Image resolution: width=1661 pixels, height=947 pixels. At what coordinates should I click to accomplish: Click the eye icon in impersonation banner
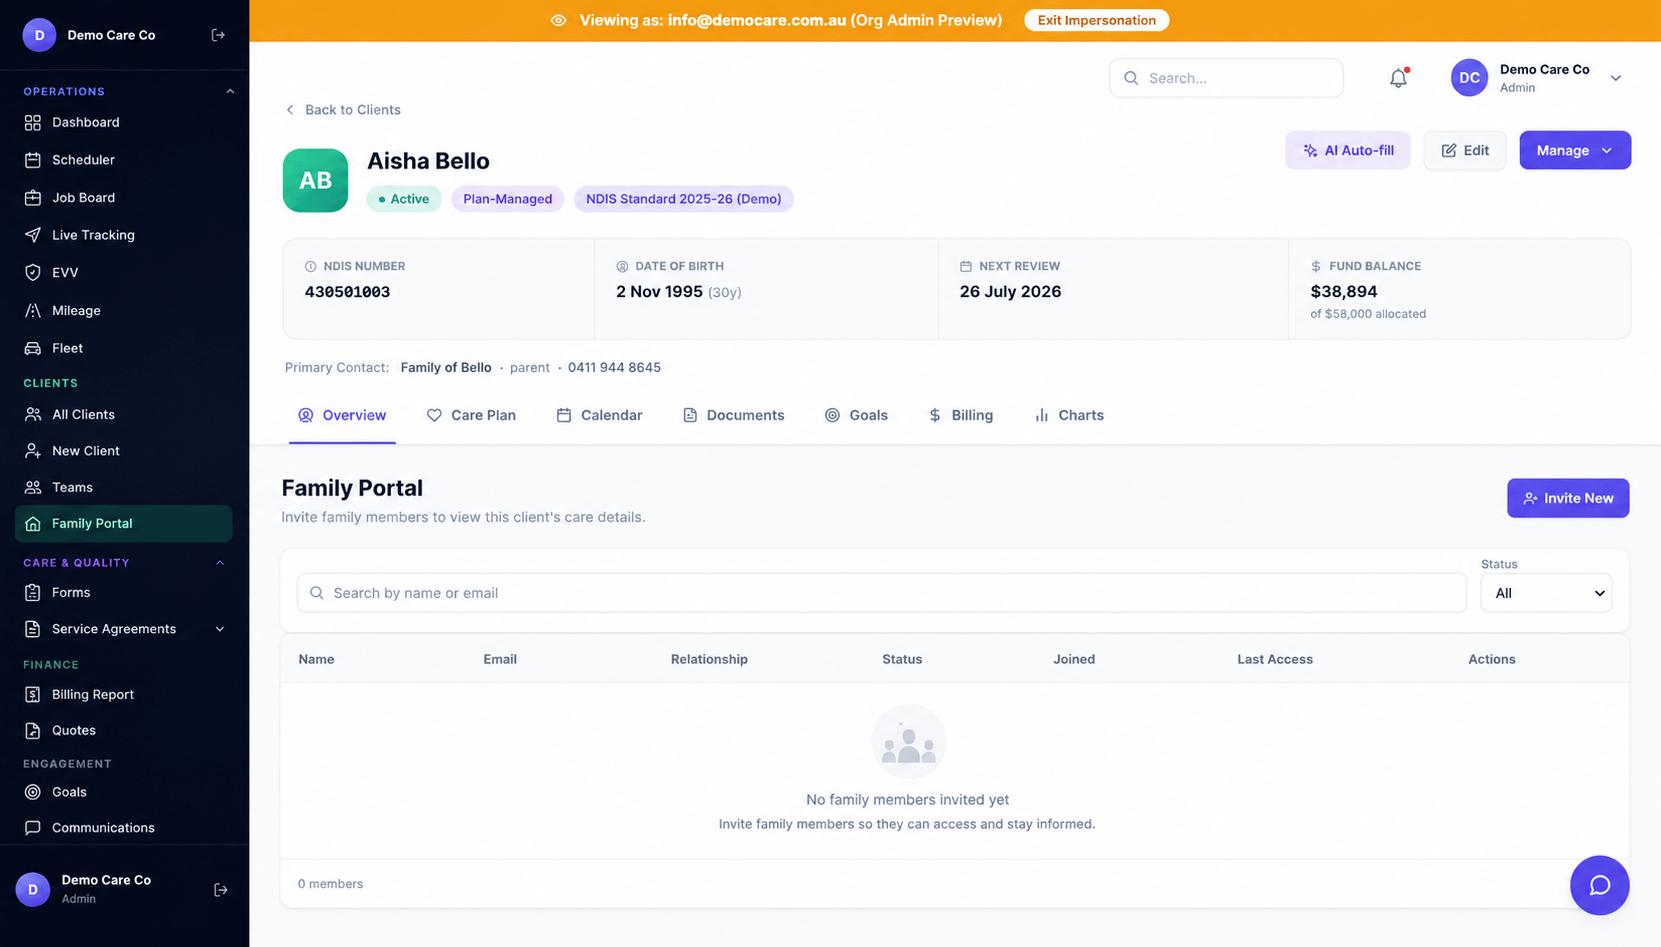(558, 20)
